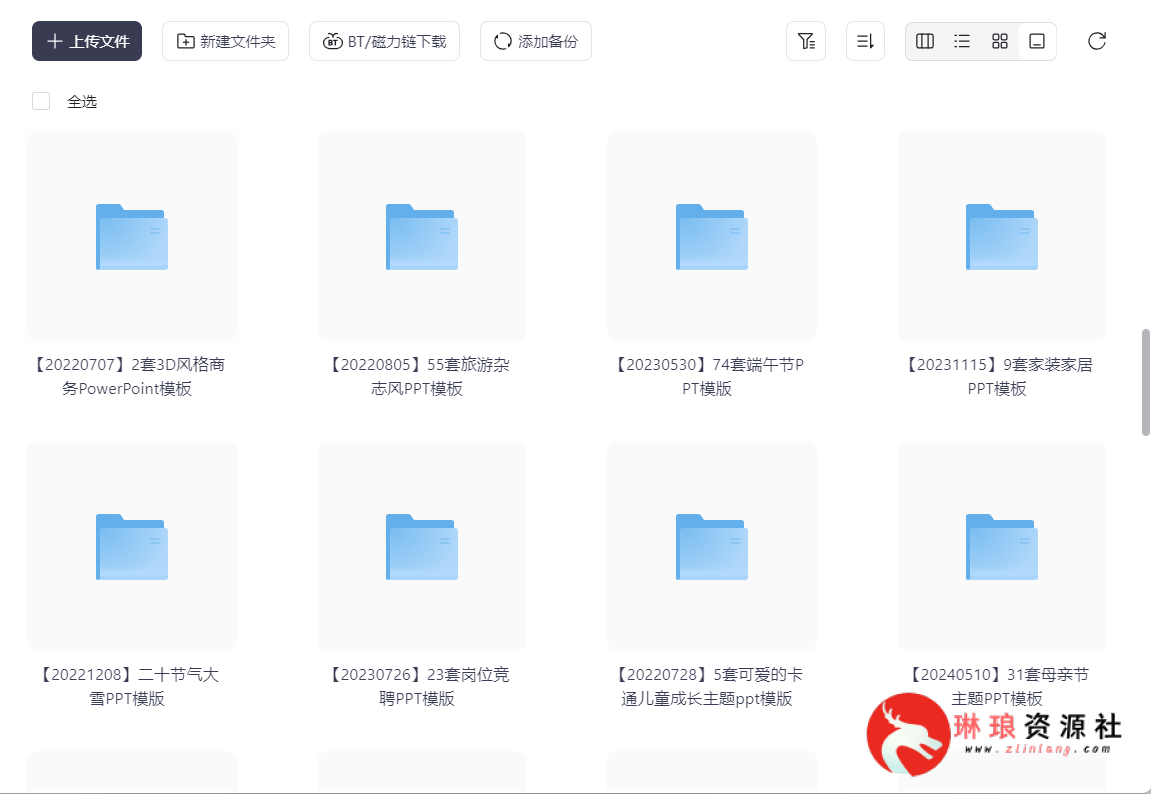Click the Upload File button
This screenshot has height=794, width=1151.
[x=87, y=41]
